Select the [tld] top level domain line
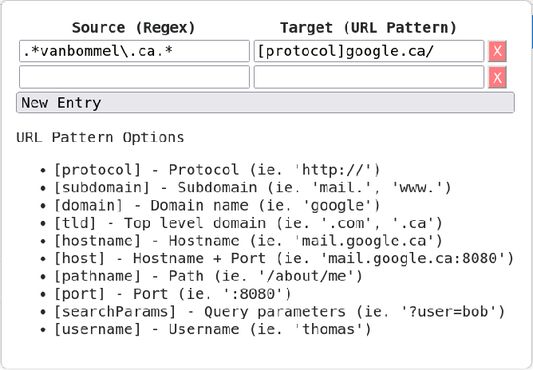The image size is (533, 370). click(248, 223)
